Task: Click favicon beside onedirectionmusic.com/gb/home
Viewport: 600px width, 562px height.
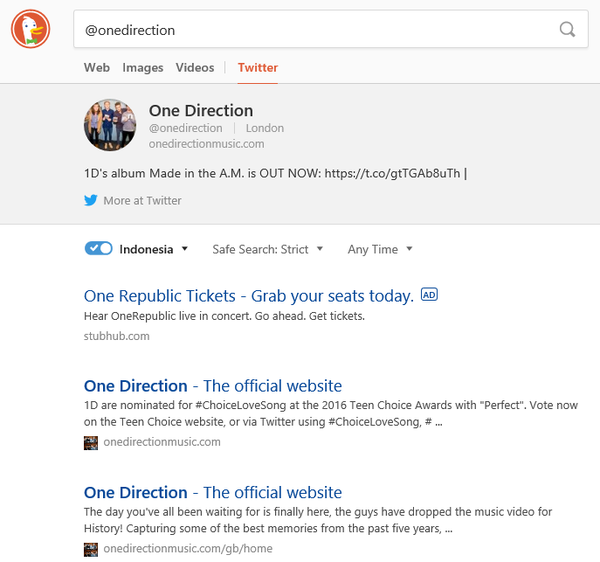Action: point(91,549)
